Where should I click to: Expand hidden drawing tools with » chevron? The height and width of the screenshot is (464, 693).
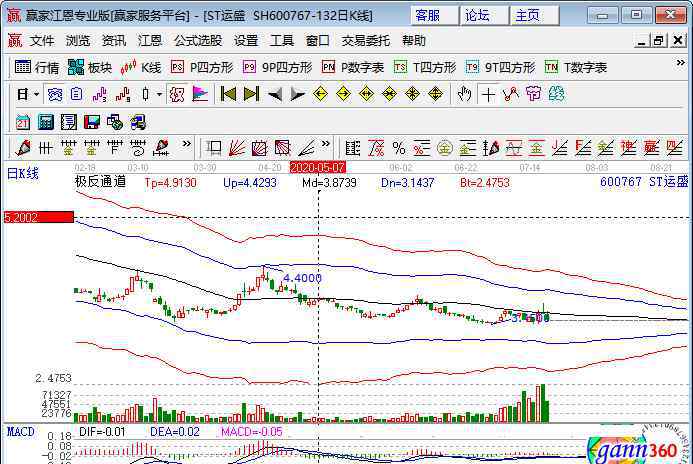coord(188,148)
